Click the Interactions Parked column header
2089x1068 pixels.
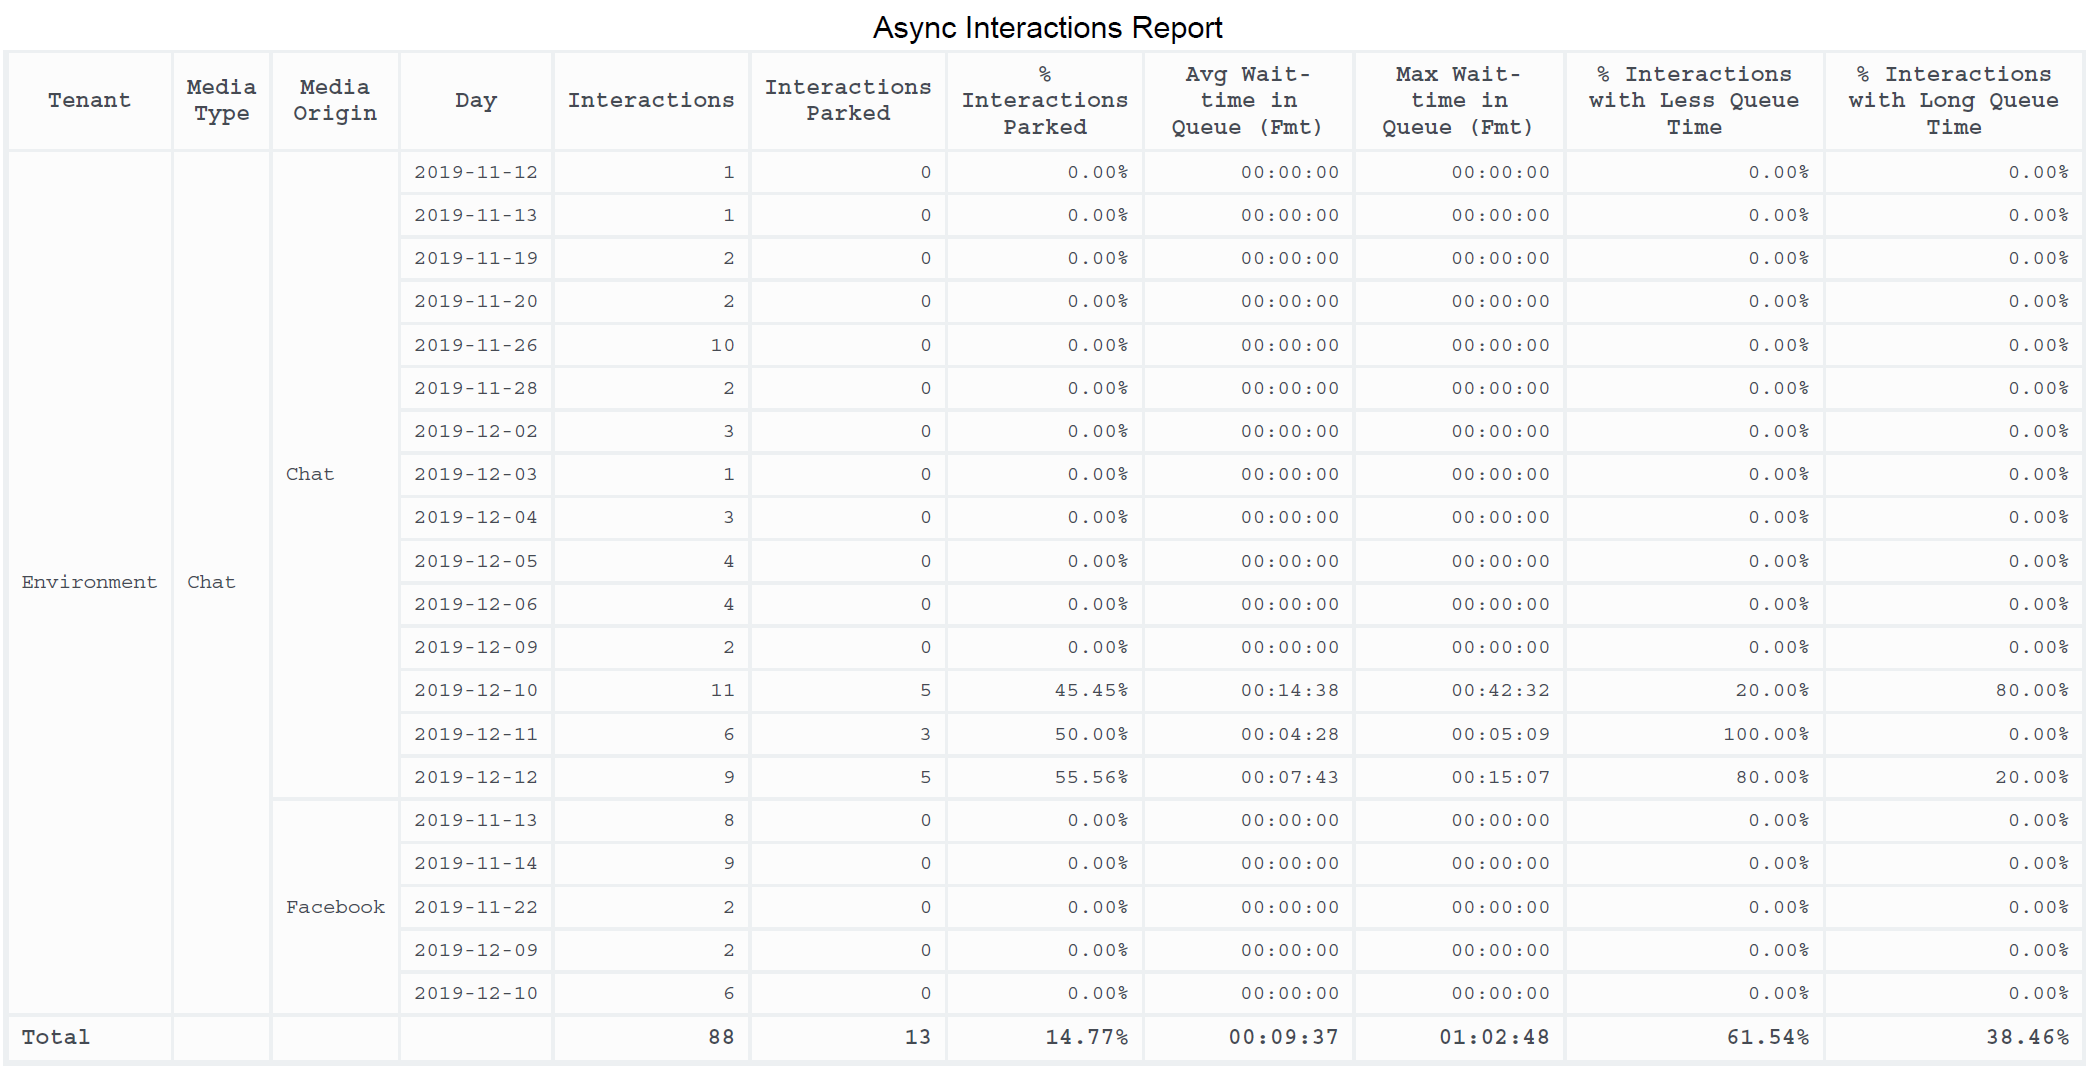pyautogui.click(x=848, y=101)
